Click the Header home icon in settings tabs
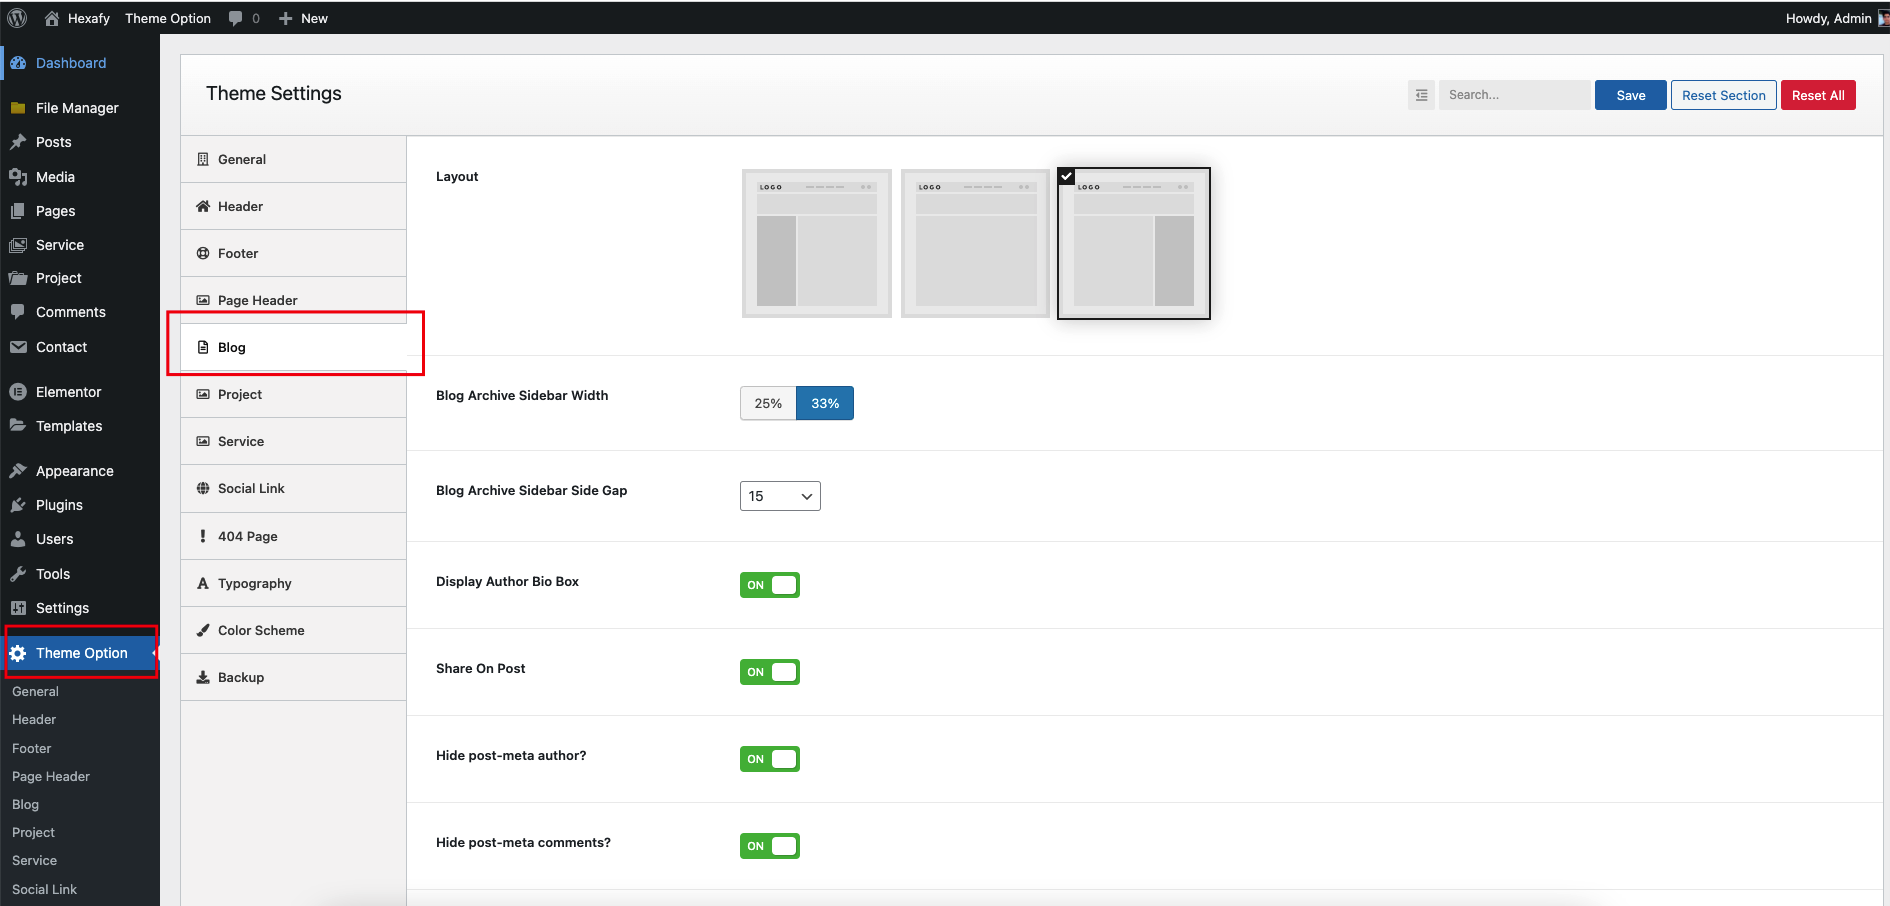The image size is (1890, 906). [203, 206]
